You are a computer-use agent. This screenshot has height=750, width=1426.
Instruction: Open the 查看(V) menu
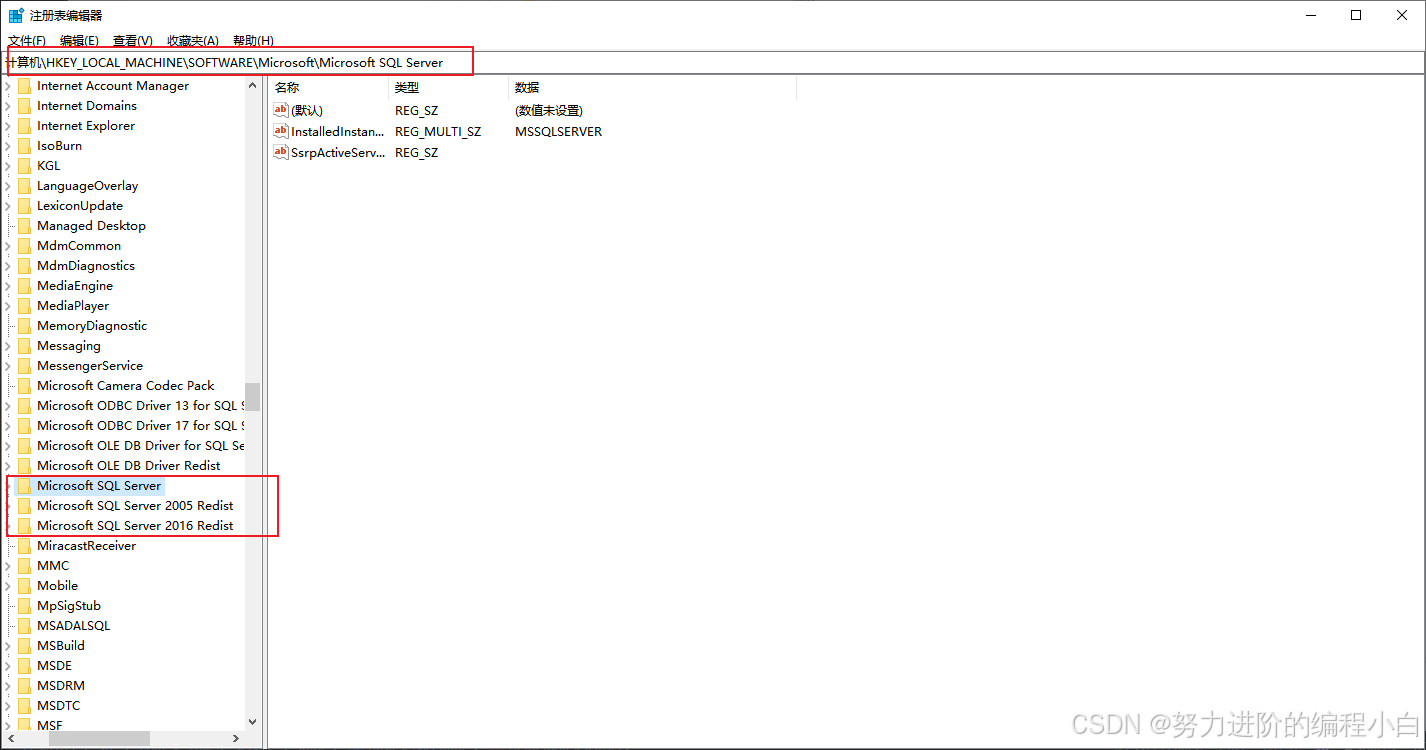click(133, 40)
